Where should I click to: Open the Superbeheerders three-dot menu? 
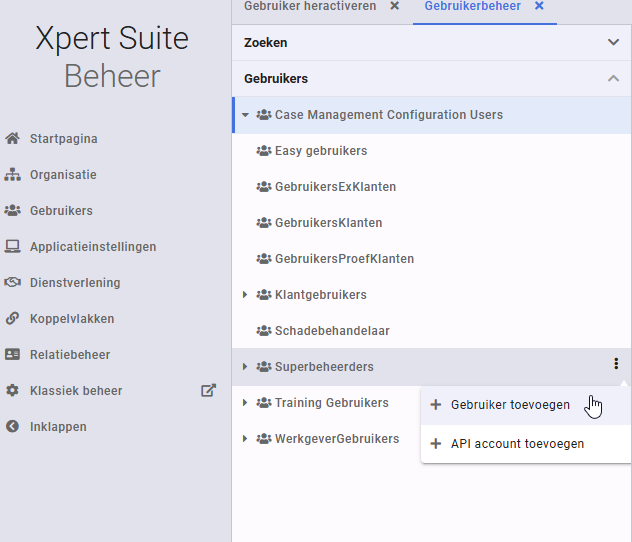(616, 363)
